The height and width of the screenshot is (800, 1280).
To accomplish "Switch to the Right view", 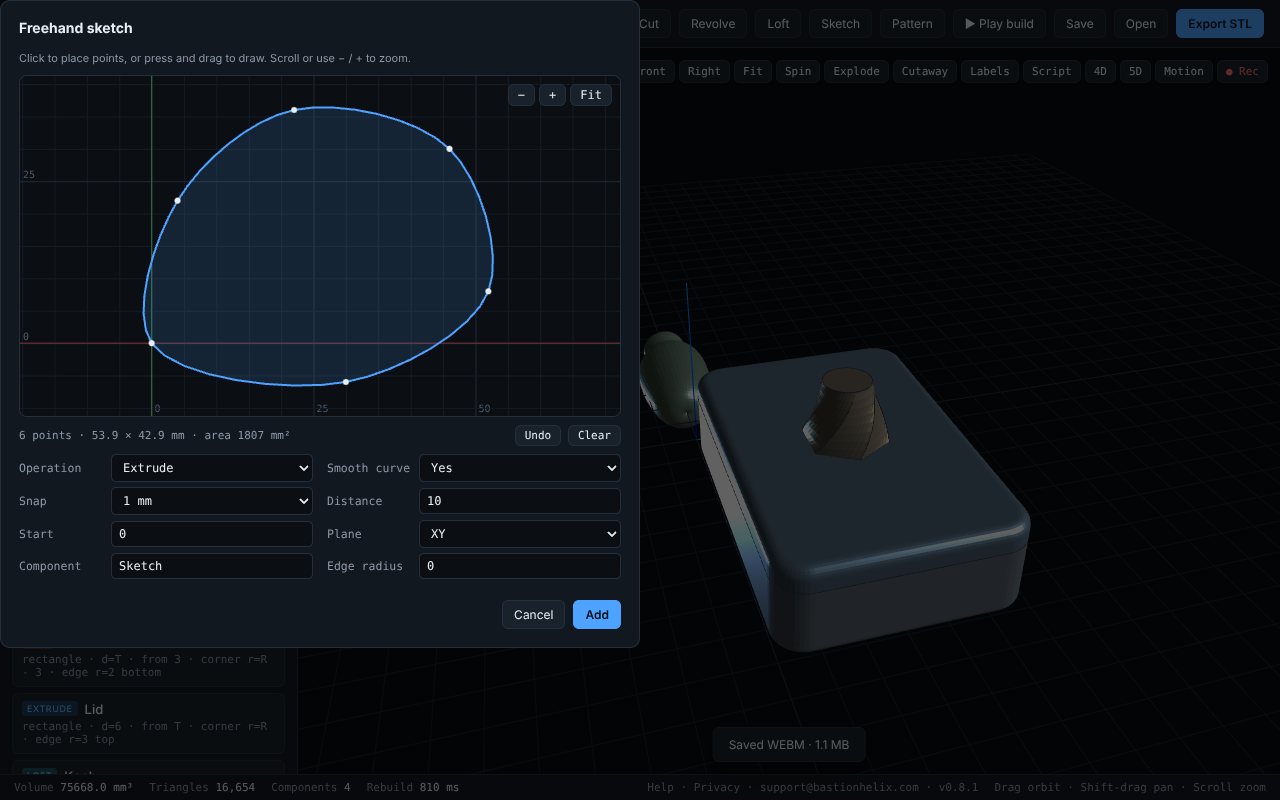I will point(704,71).
